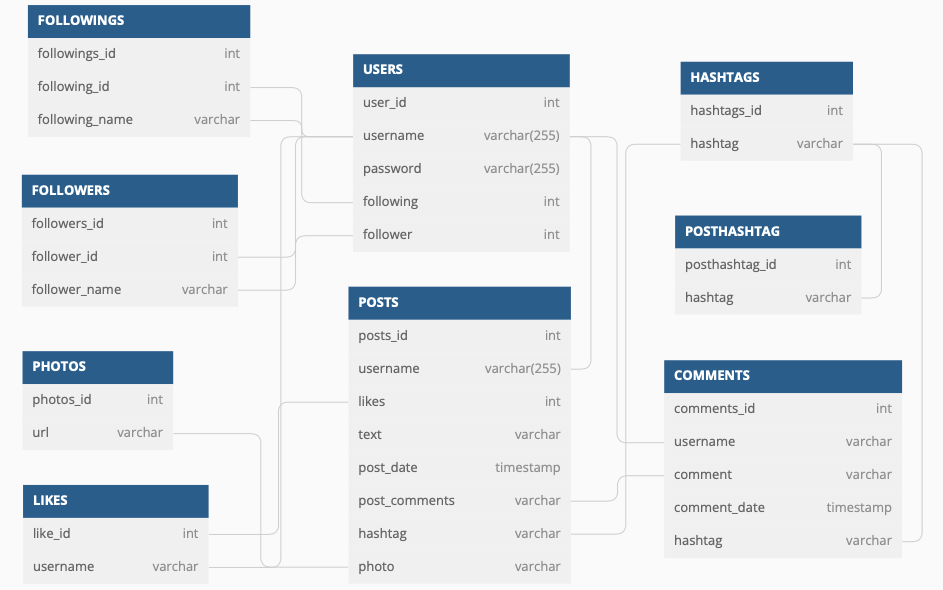943x590 pixels.
Task: Click the USERS table header
Action: click(x=461, y=70)
